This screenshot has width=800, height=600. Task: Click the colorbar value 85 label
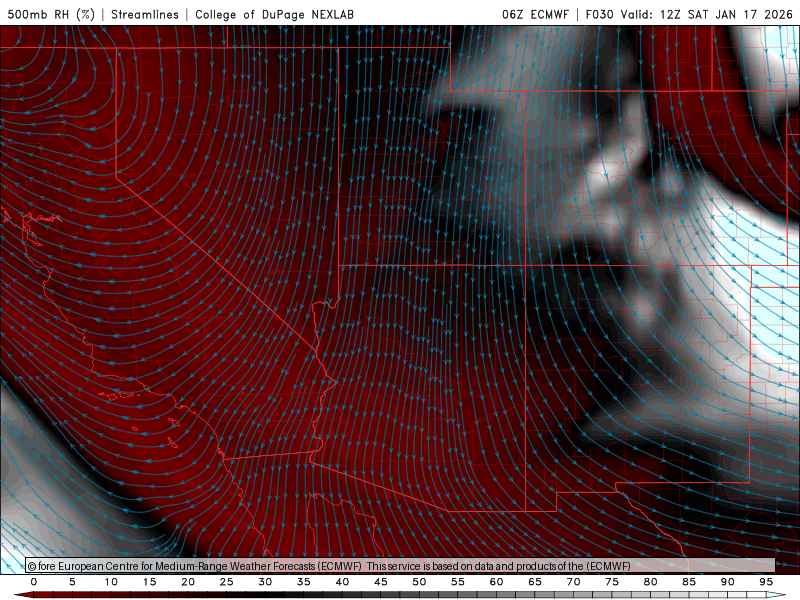(x=689, y=582)
